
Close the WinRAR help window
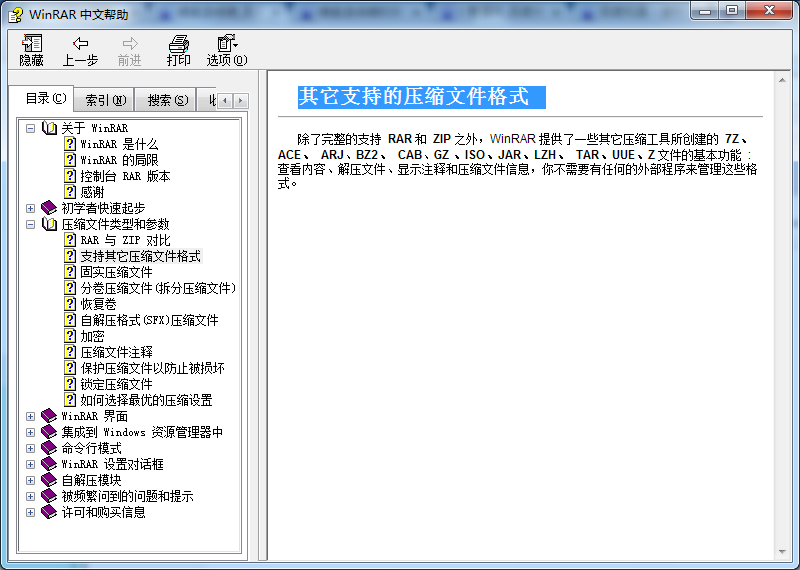tap(769, 10)
